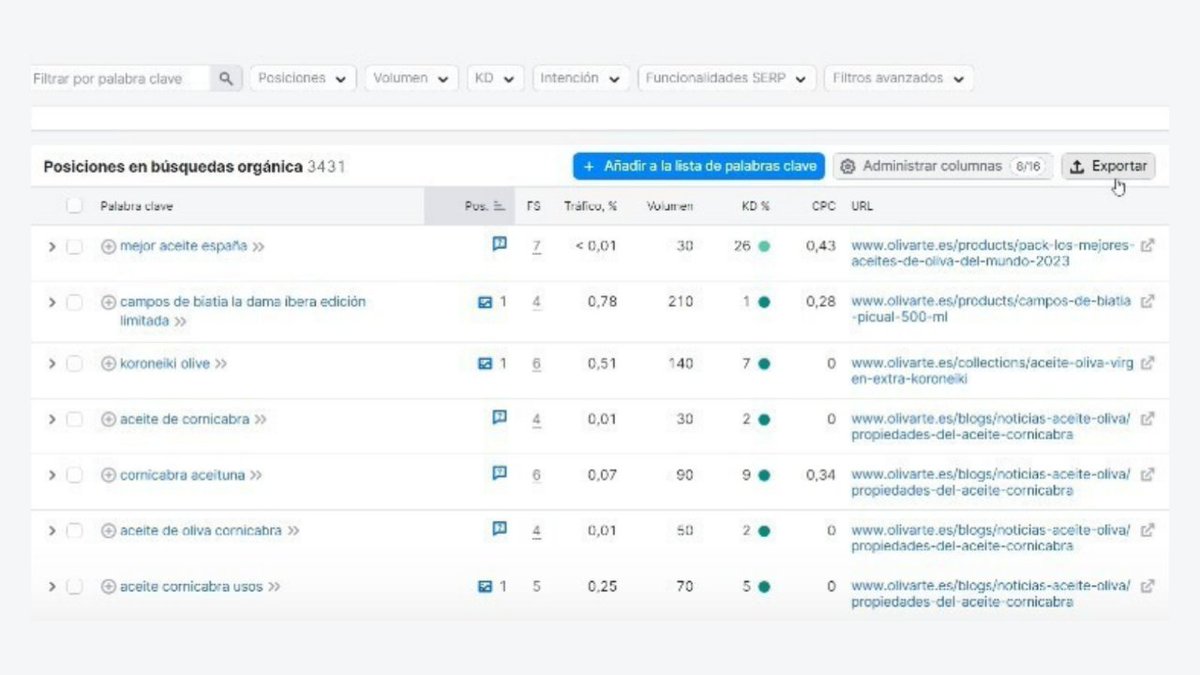
Task: Click image pack icon in campos de biatia row
Action: click(485, 302)
